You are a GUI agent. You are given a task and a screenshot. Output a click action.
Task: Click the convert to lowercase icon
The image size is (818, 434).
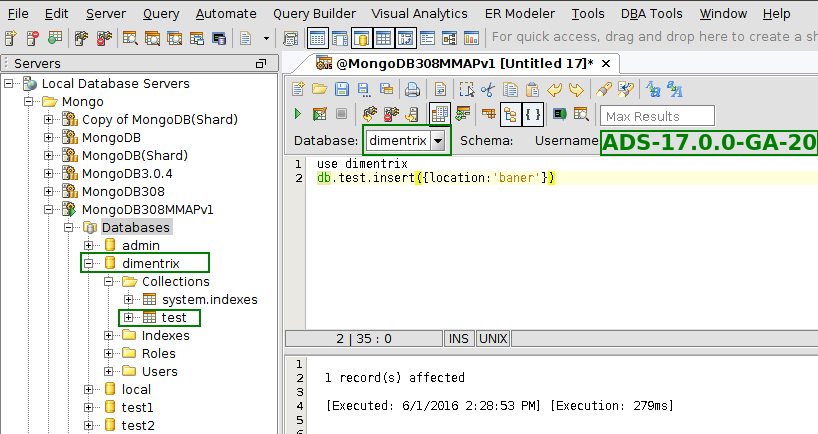[x=653, y=89]
